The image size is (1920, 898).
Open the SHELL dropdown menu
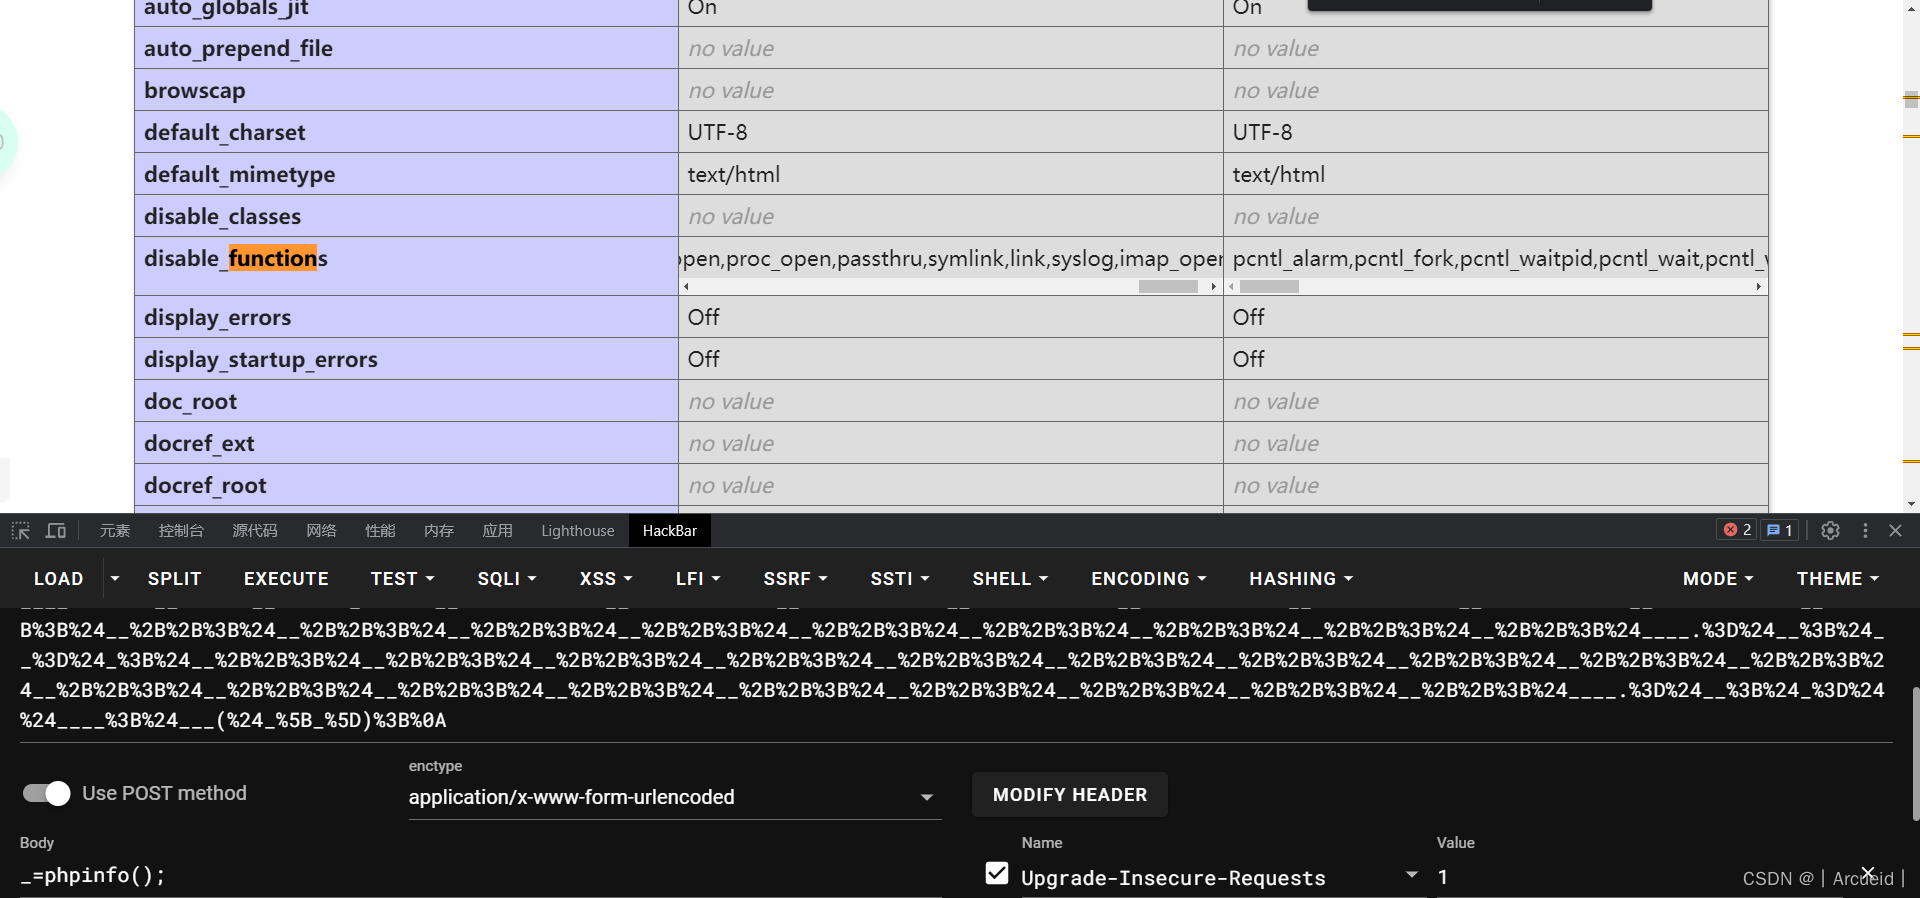pyautogui.click(x=1010, y=578)
